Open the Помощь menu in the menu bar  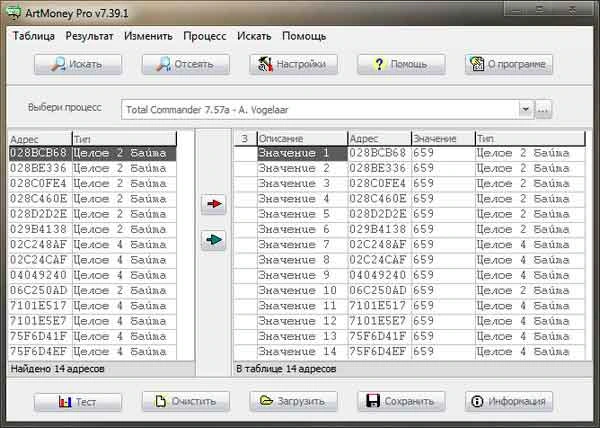pos(304,36)
